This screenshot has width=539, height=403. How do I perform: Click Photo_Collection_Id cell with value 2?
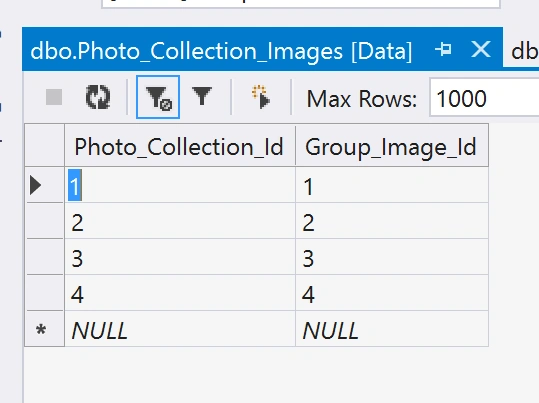[x=180, y=221]
